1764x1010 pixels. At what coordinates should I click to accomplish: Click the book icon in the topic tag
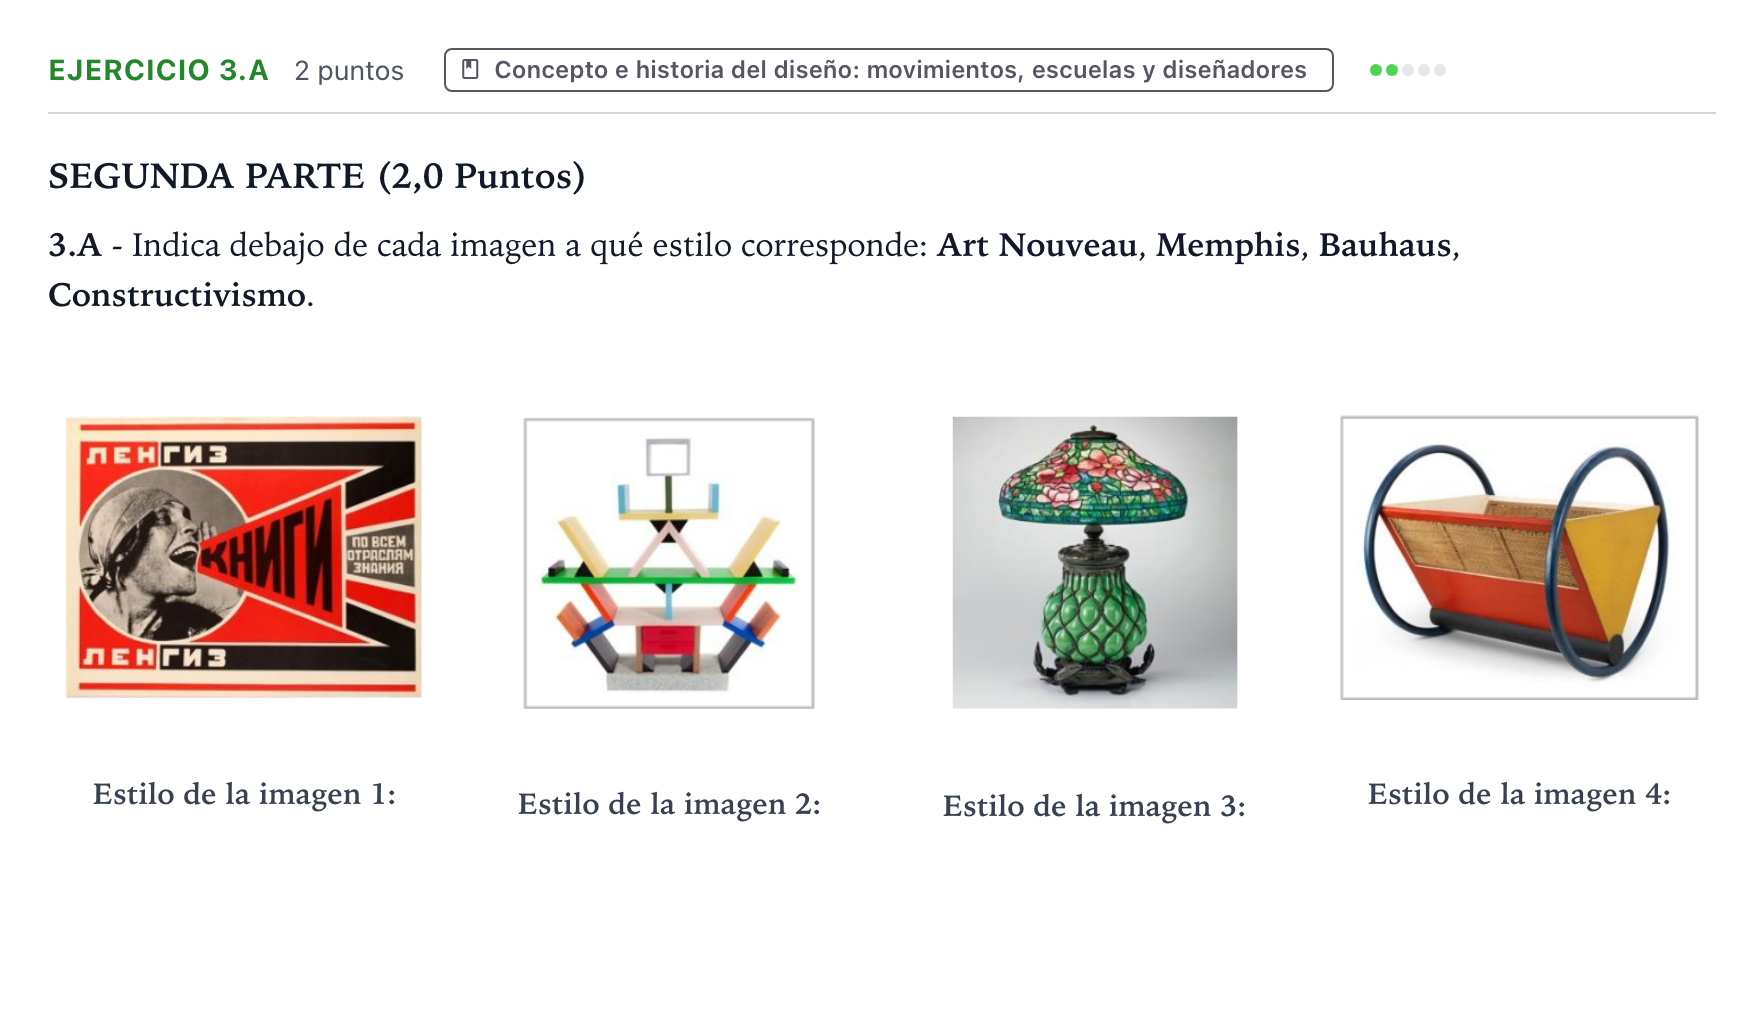pyautogui.click(x=470, y=70)
